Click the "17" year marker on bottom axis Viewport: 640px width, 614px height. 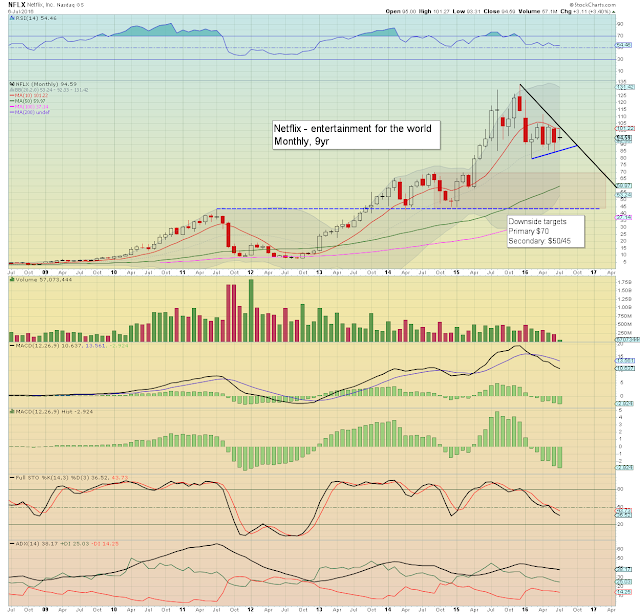pos(593,610)
